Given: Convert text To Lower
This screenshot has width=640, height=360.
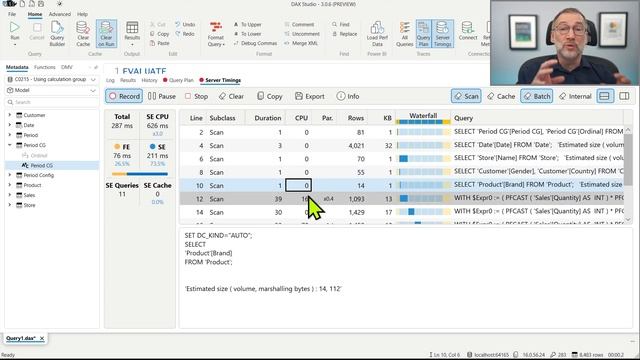Looking at the screenshot, I should tap(248, 34).
